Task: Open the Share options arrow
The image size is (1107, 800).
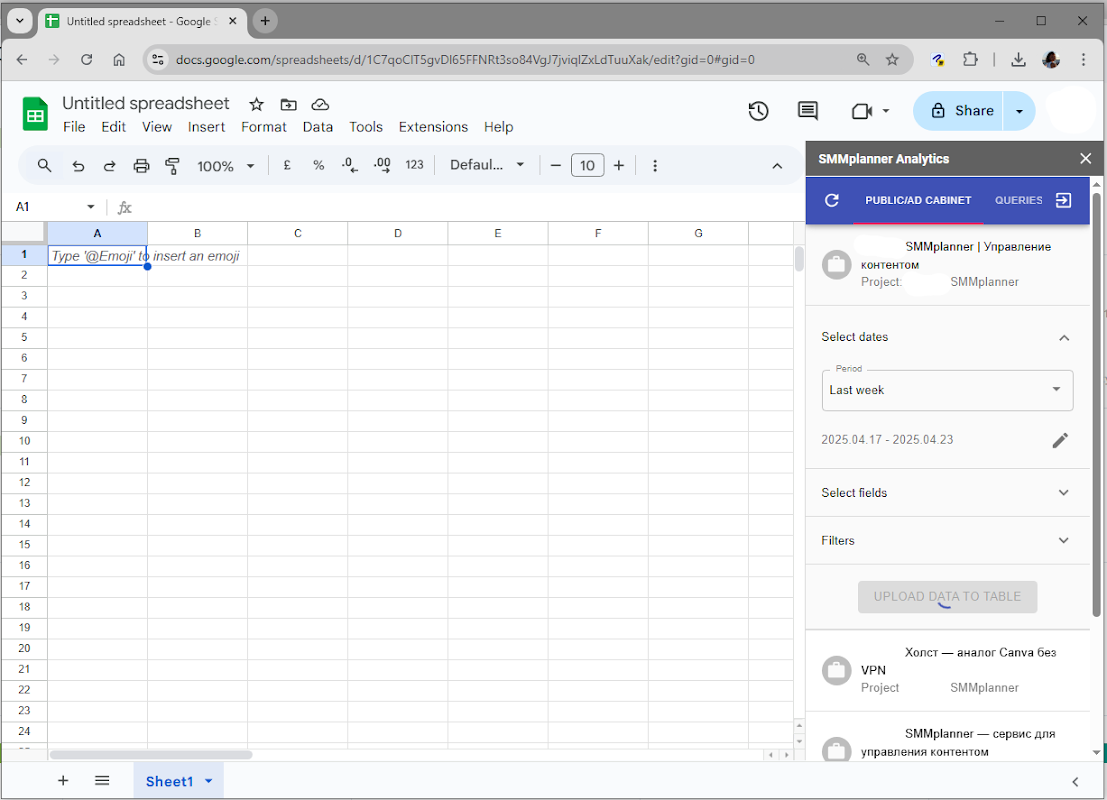Action: 1019,111
